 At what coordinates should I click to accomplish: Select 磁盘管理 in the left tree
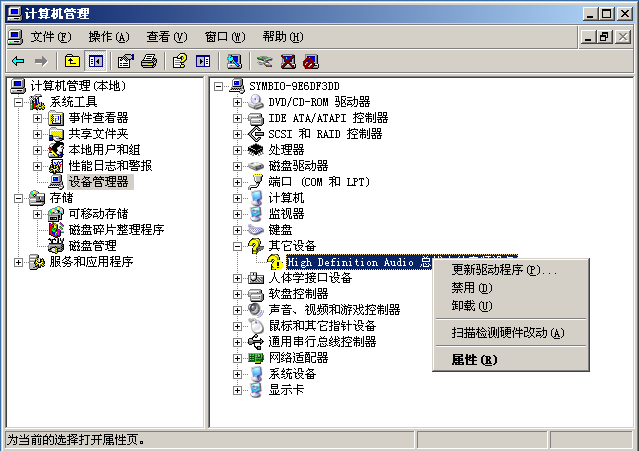[92, 246]
